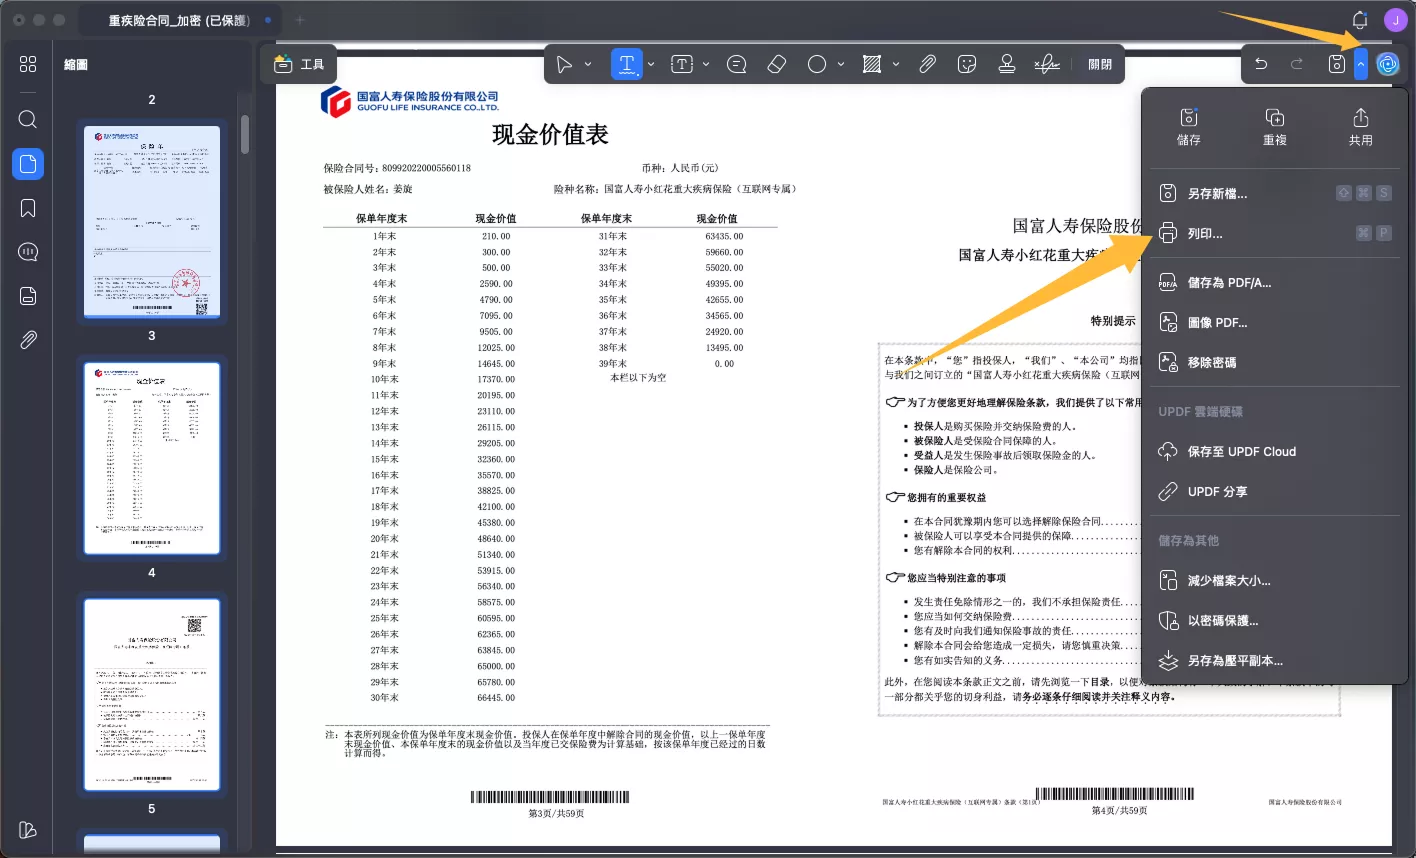This screenshot has height=858, width=1416.
Task: Expand the shape tool options
Action: [x=841, y=64]
